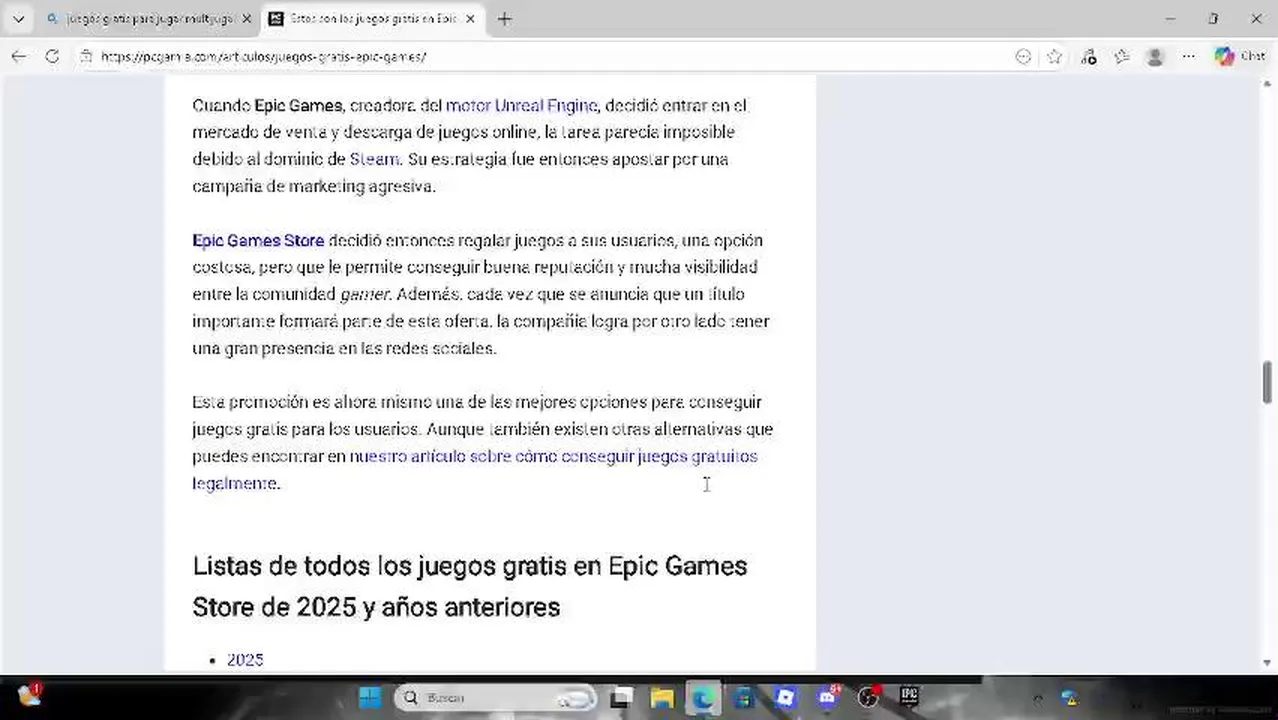Open the widgets icon with notification badge
Screen dimensions: 1278x720
coord(28,695)
